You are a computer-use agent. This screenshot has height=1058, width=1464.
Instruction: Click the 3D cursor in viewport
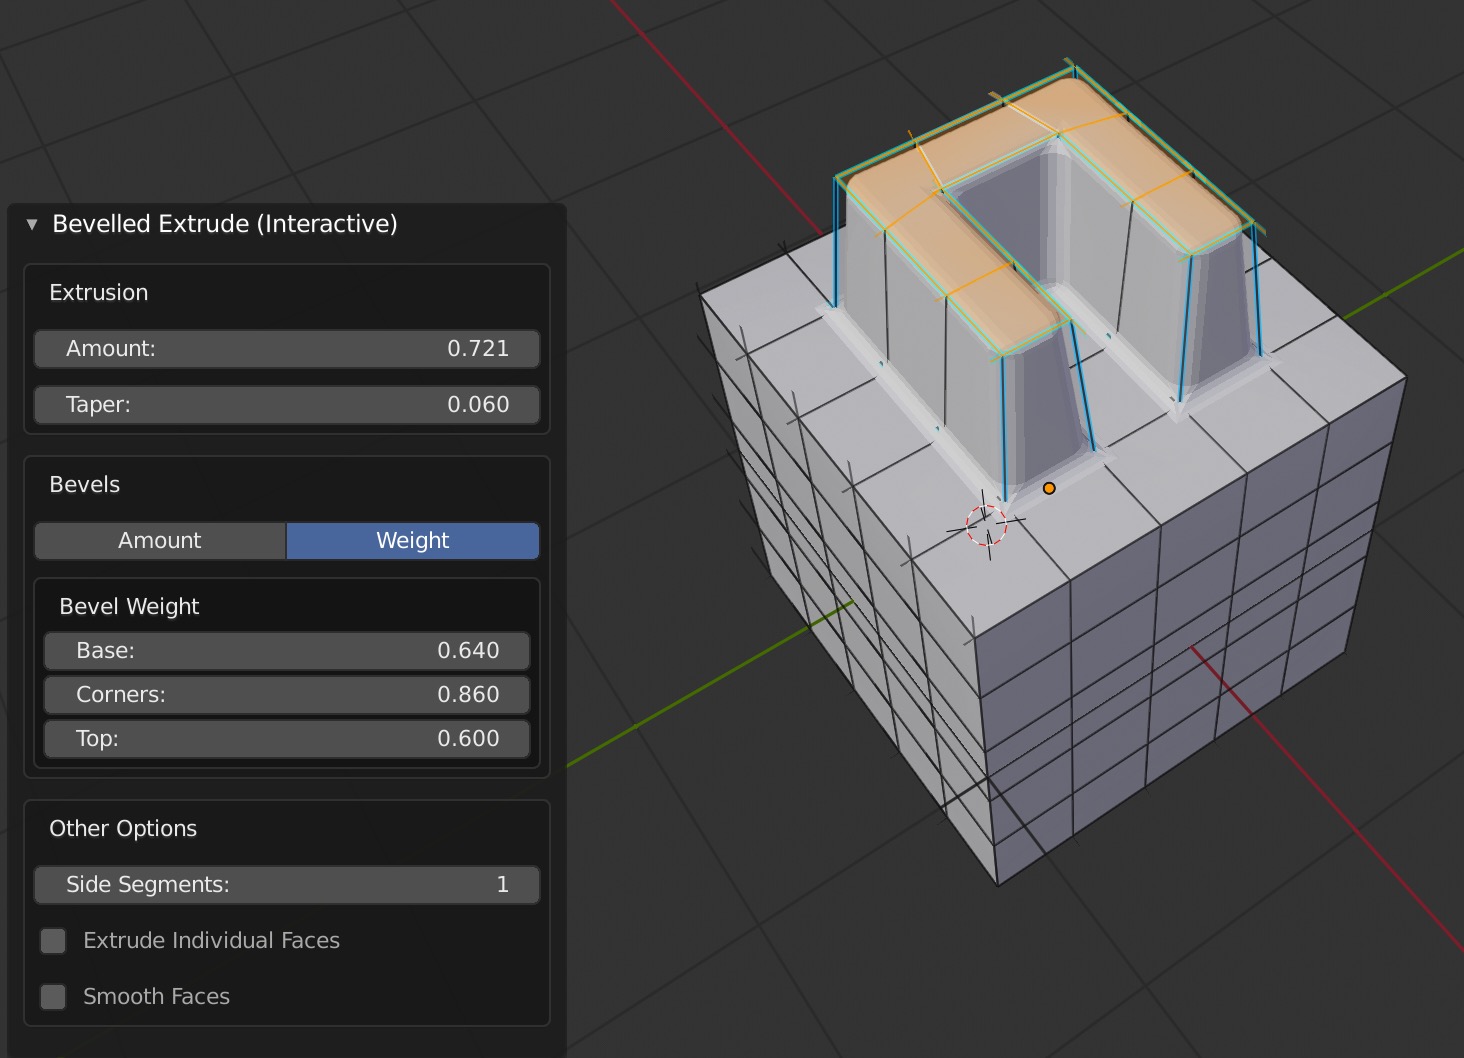pos(987,524)
